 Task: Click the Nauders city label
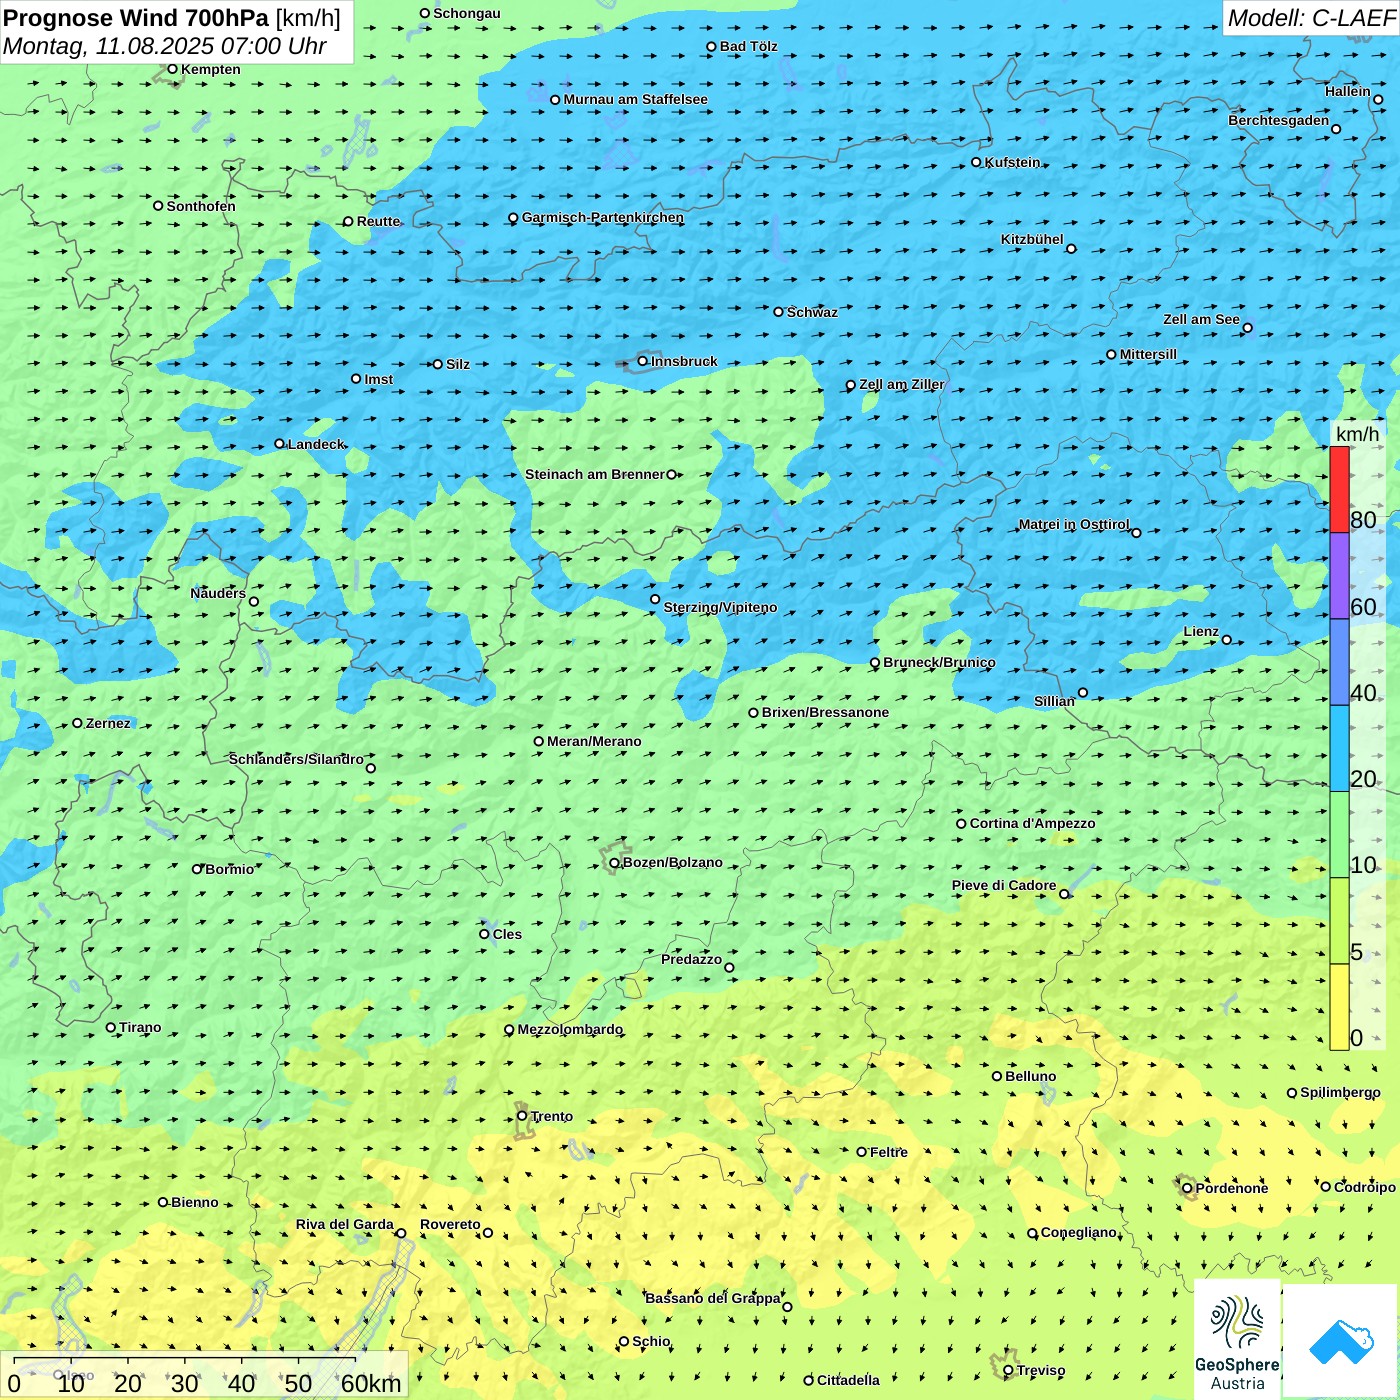point(218,593)
